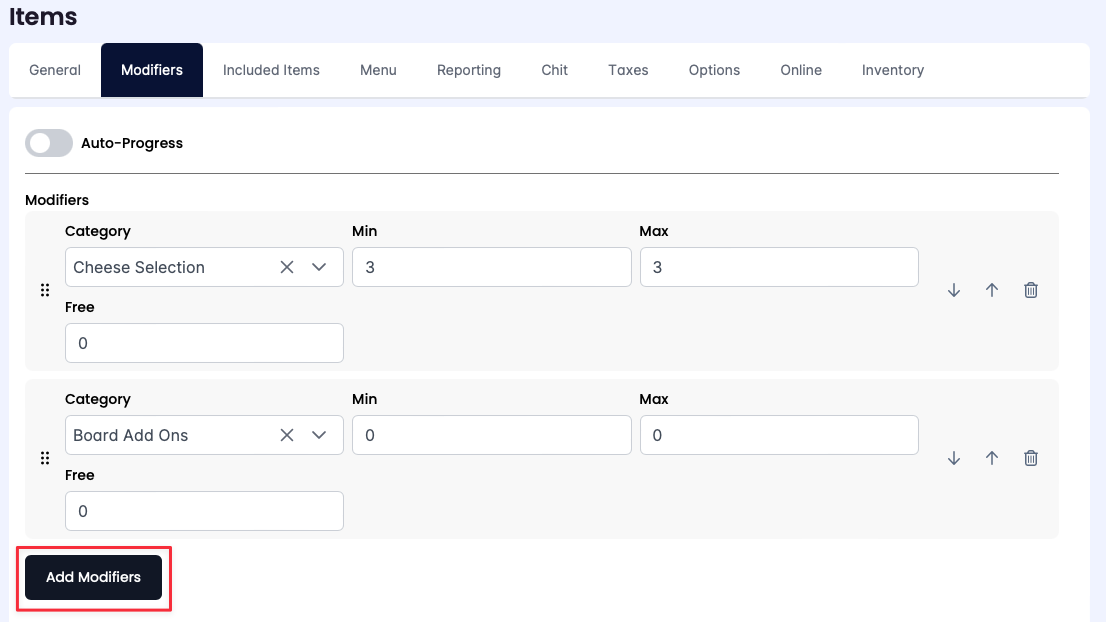
Task: Clear the Cheese Selection category value
Action: click(287, 267)
